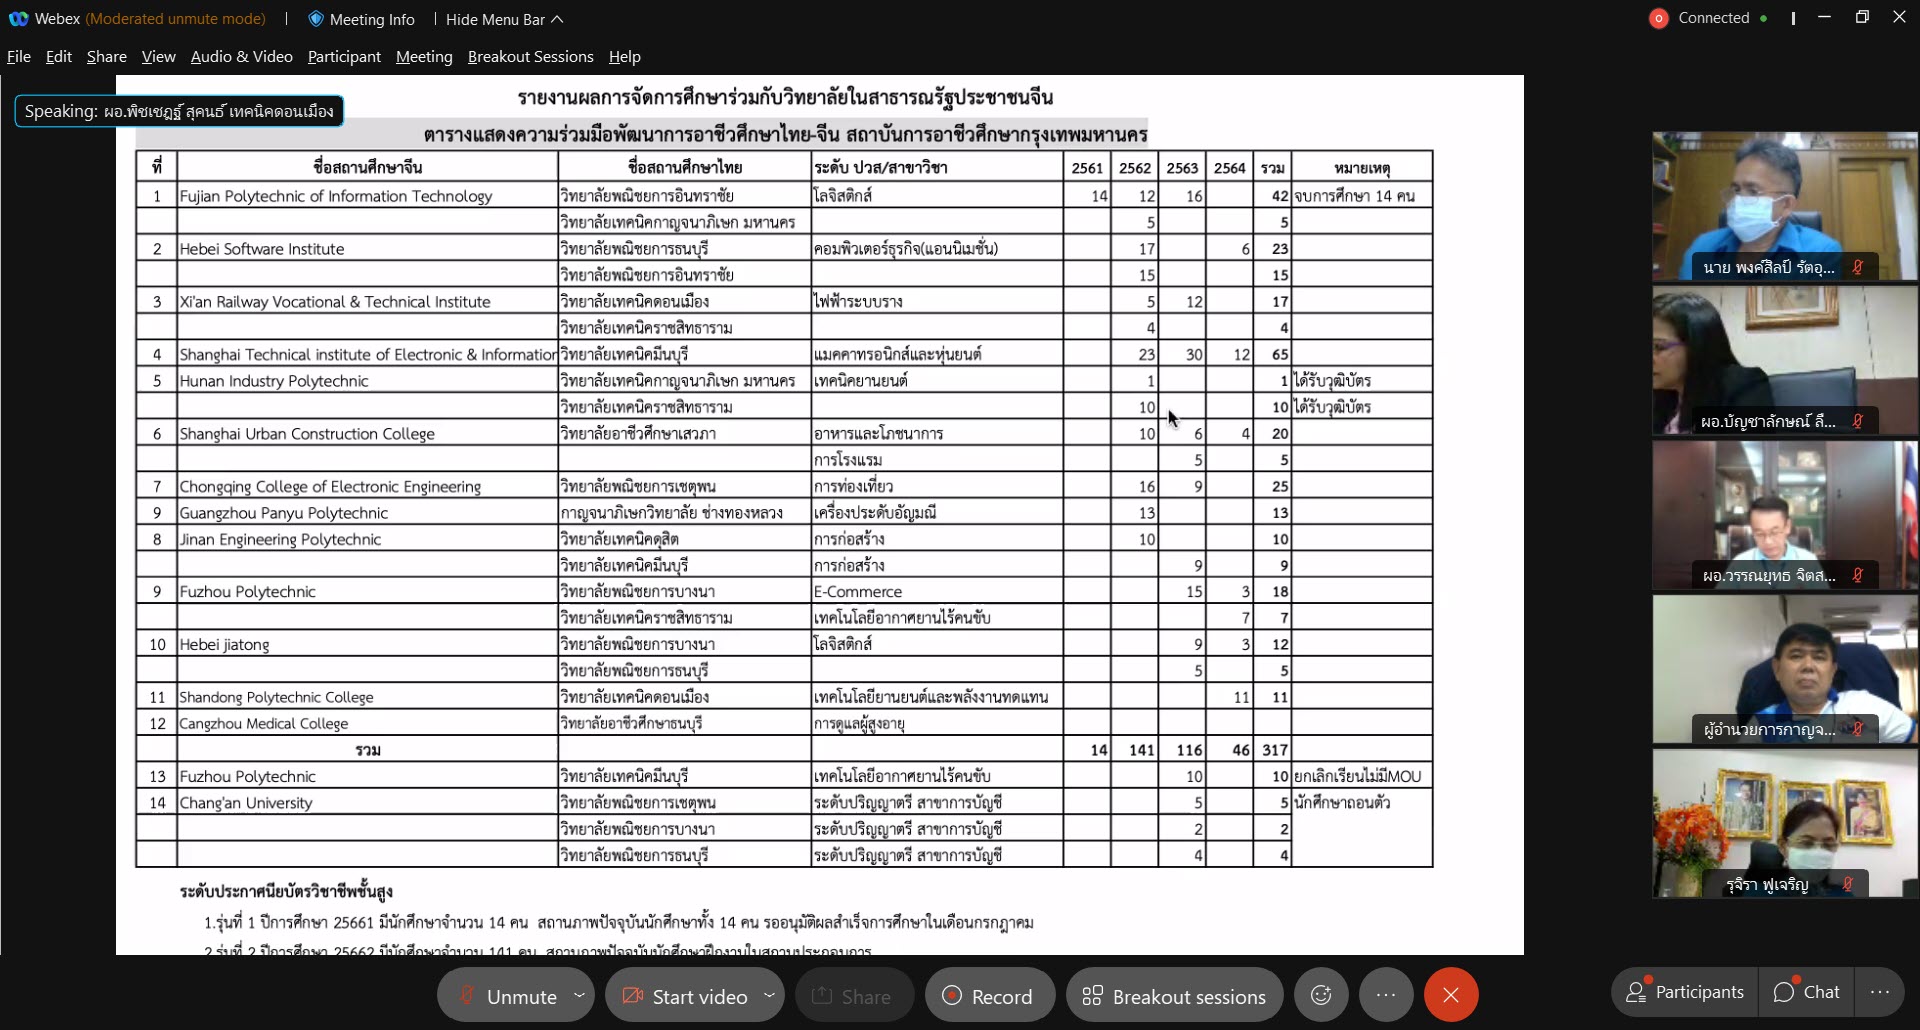Open More options ellipsis in meeting controls
1920x1030 pixels.
point(1385,995)
